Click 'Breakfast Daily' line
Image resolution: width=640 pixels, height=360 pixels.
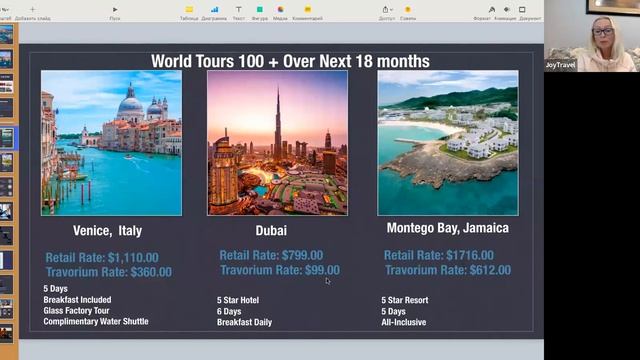[244, 322]
